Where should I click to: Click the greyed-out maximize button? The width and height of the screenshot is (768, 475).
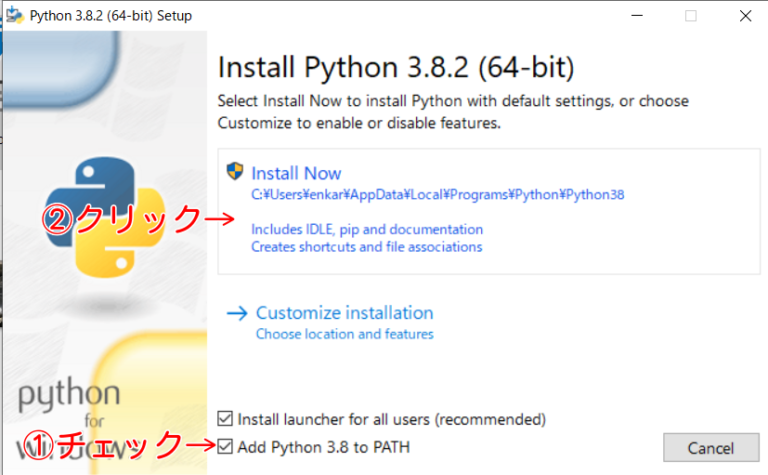click(691, 16)
